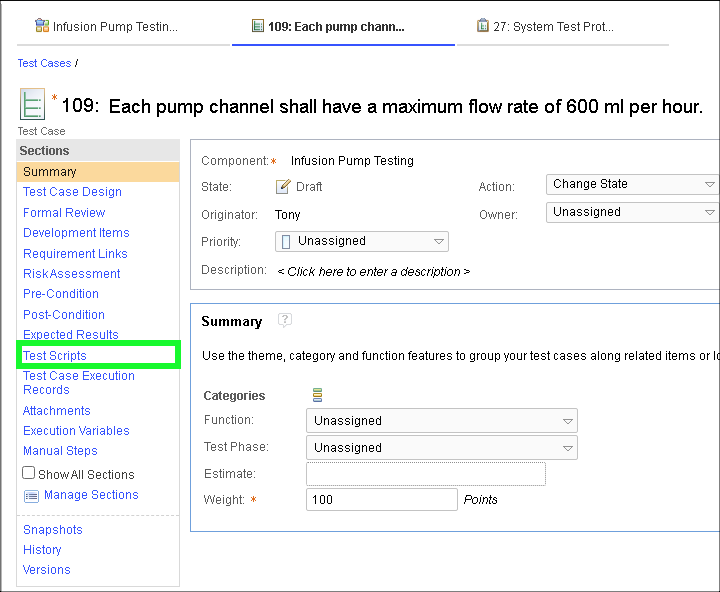This screenshot has height=592, width=720.
Task: Click the Weight points input field
Action: coord(381,500)
